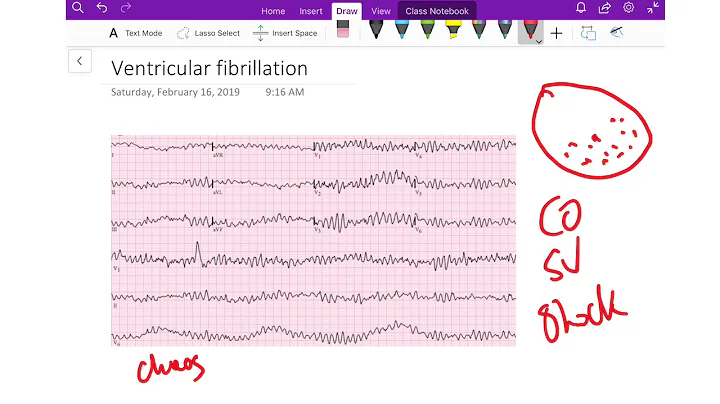Image resolution: width=720 pixels, height=404 pixels.
Task: Switch to Text Mode
Action: [x=135, y=33]
